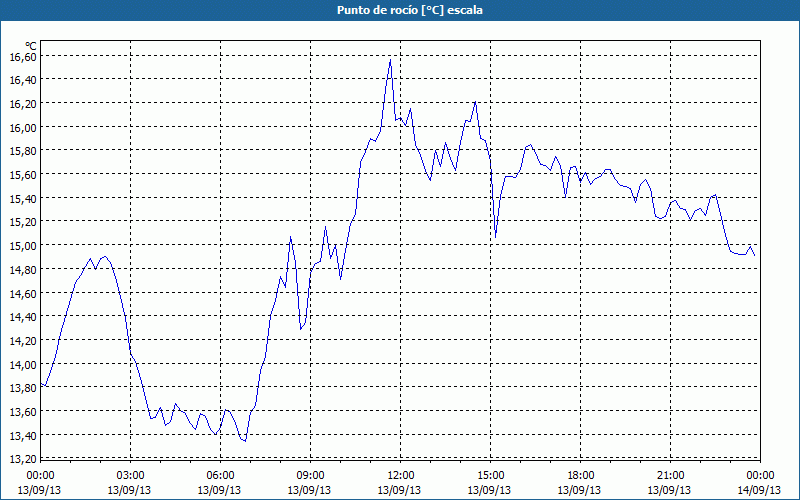Click the 18:00 13/09/13 time label
This screenshot has width=800, height=500.
click(x=580, y=483)
